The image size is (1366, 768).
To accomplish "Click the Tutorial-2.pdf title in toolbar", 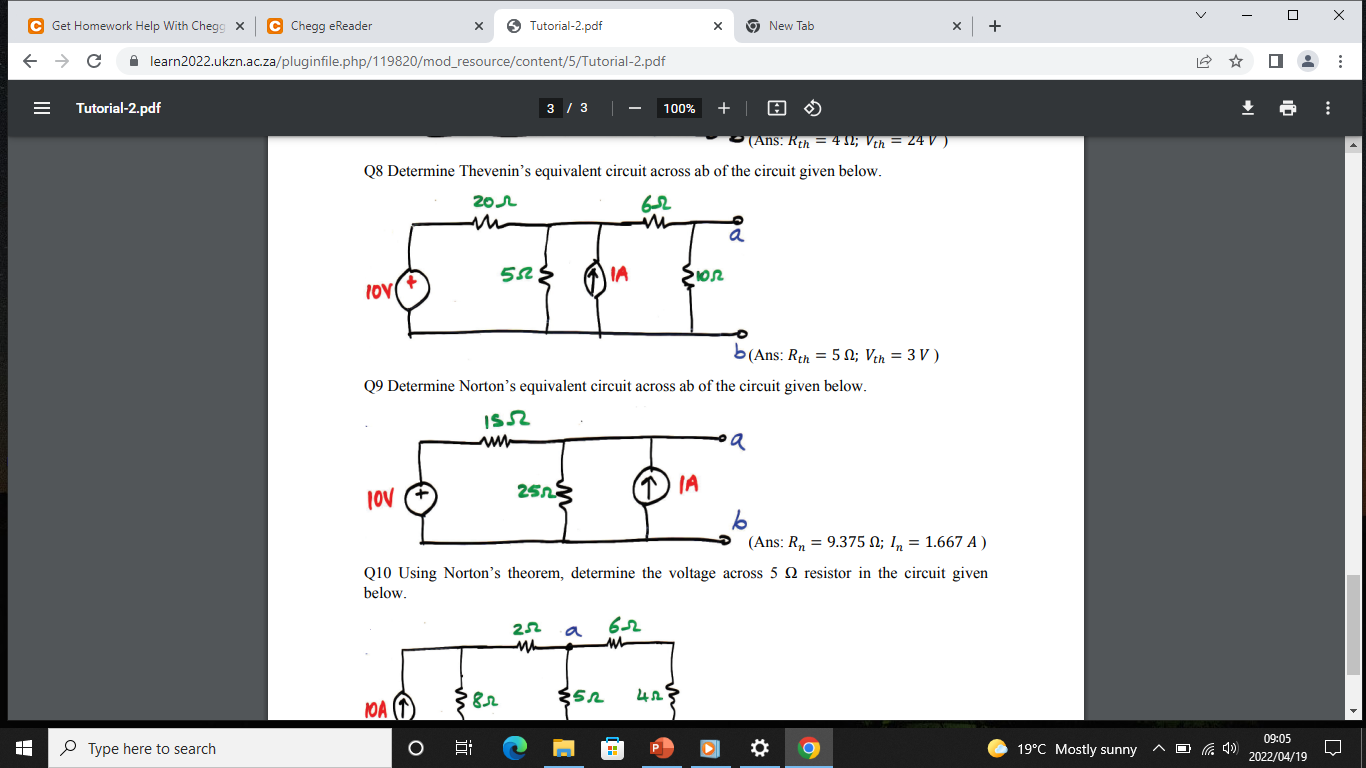I will tap(118, 108).
